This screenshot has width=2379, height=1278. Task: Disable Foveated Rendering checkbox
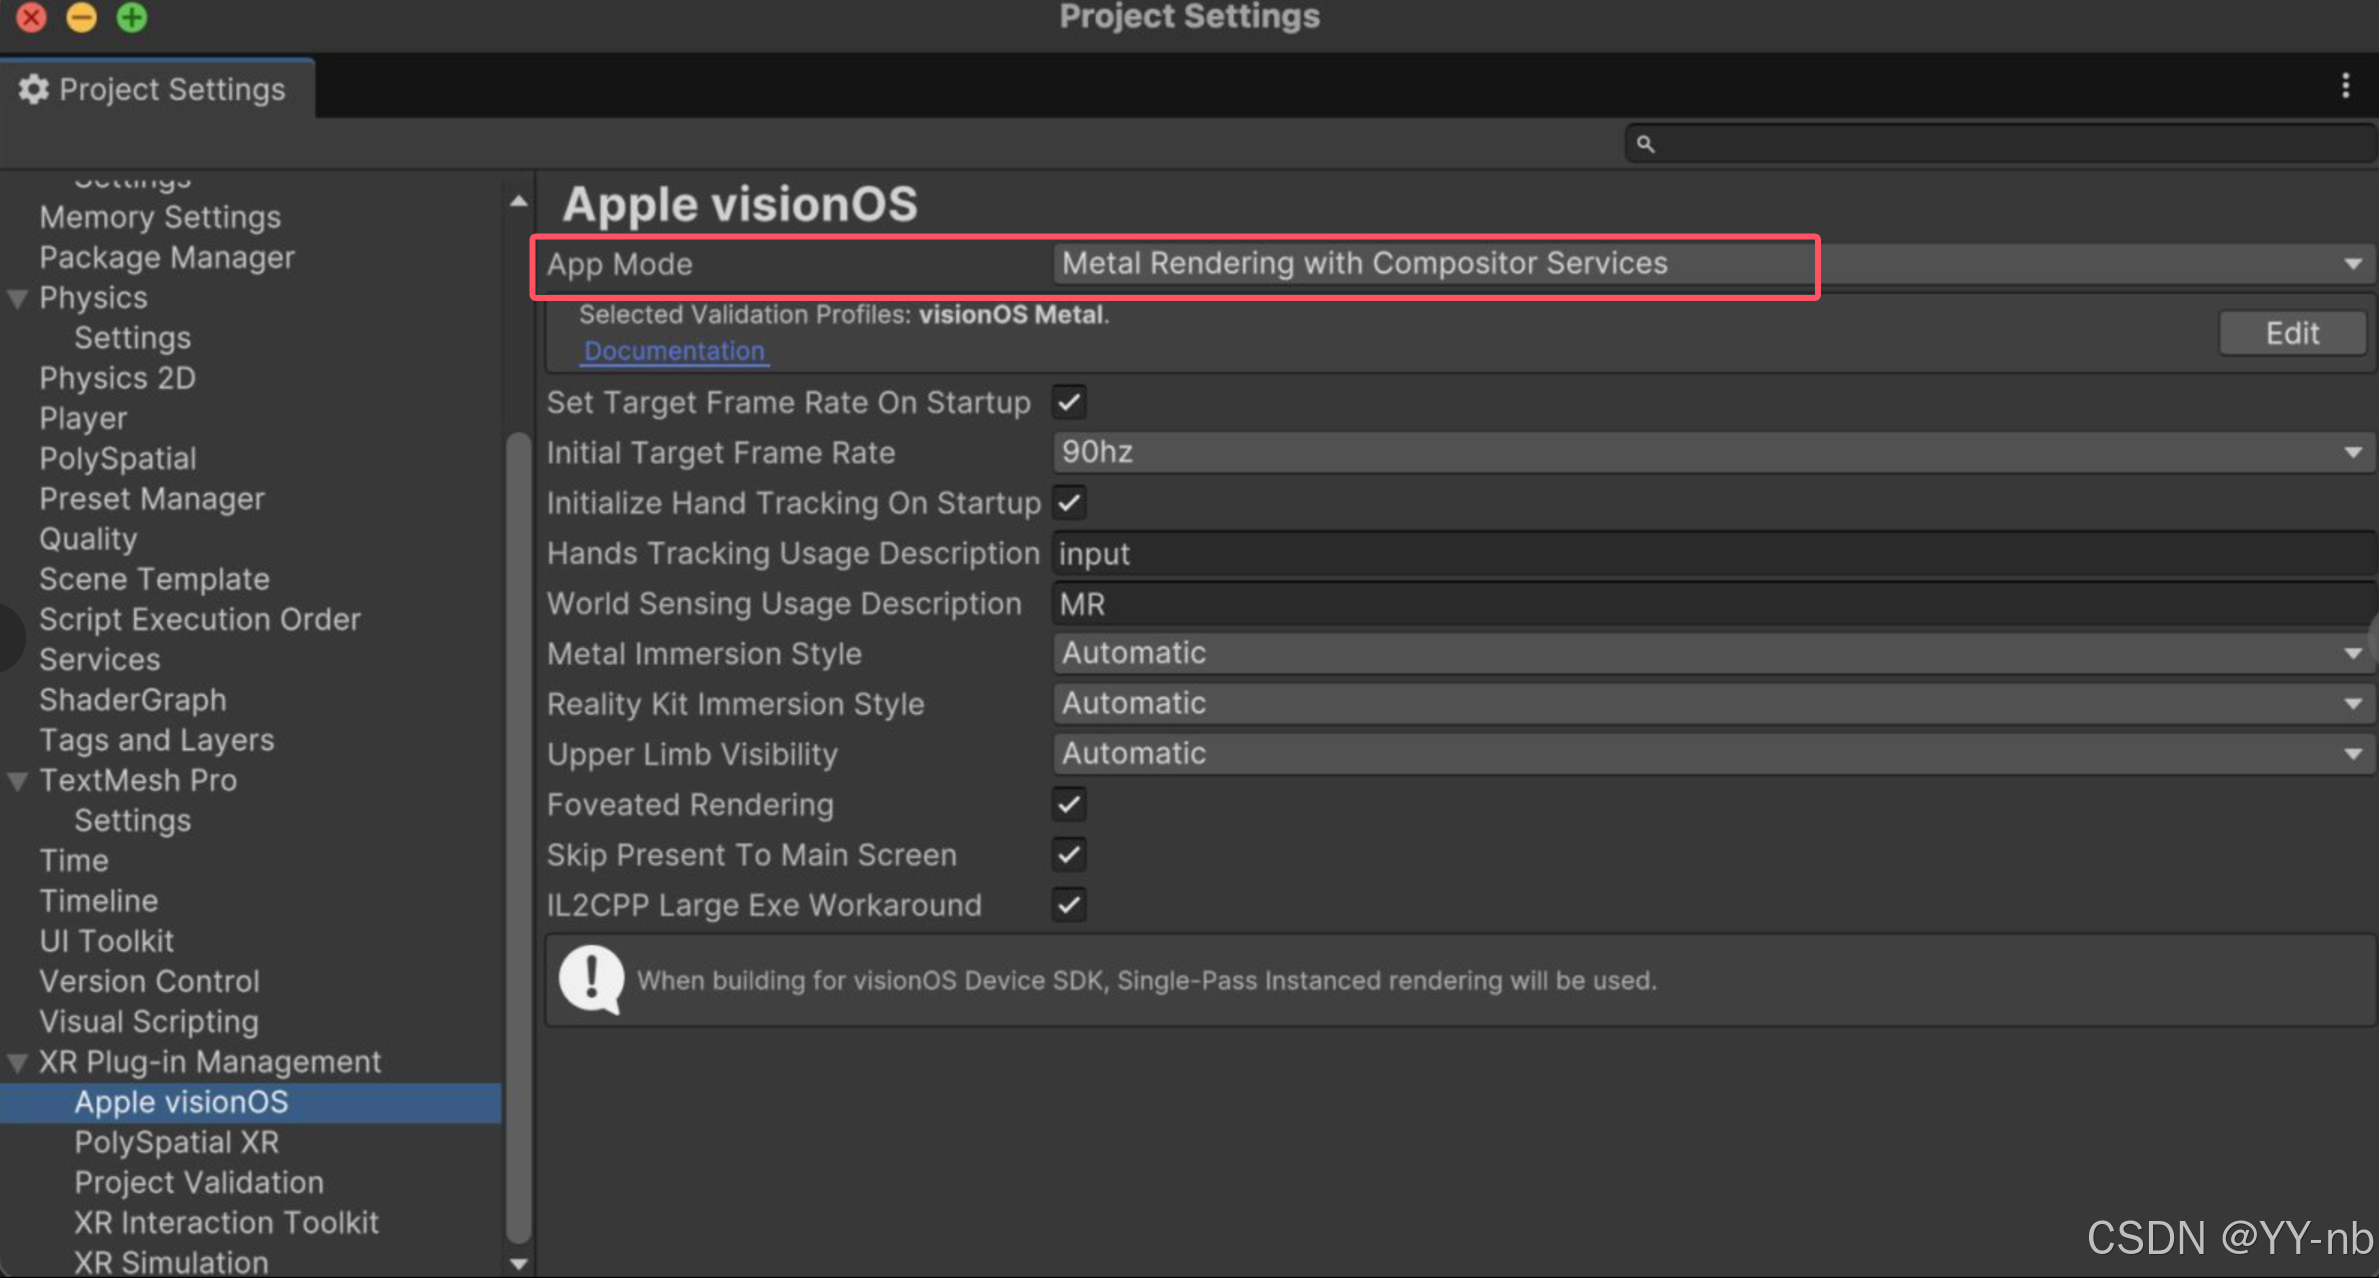(x=1069, y=804)
